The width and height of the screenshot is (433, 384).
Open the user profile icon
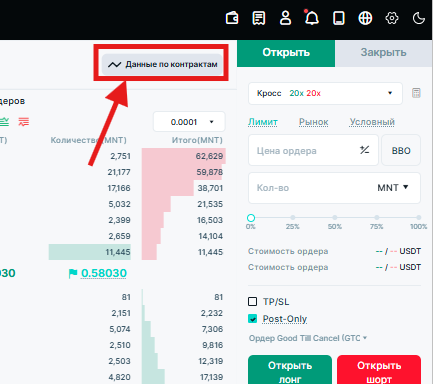(285, 18)
